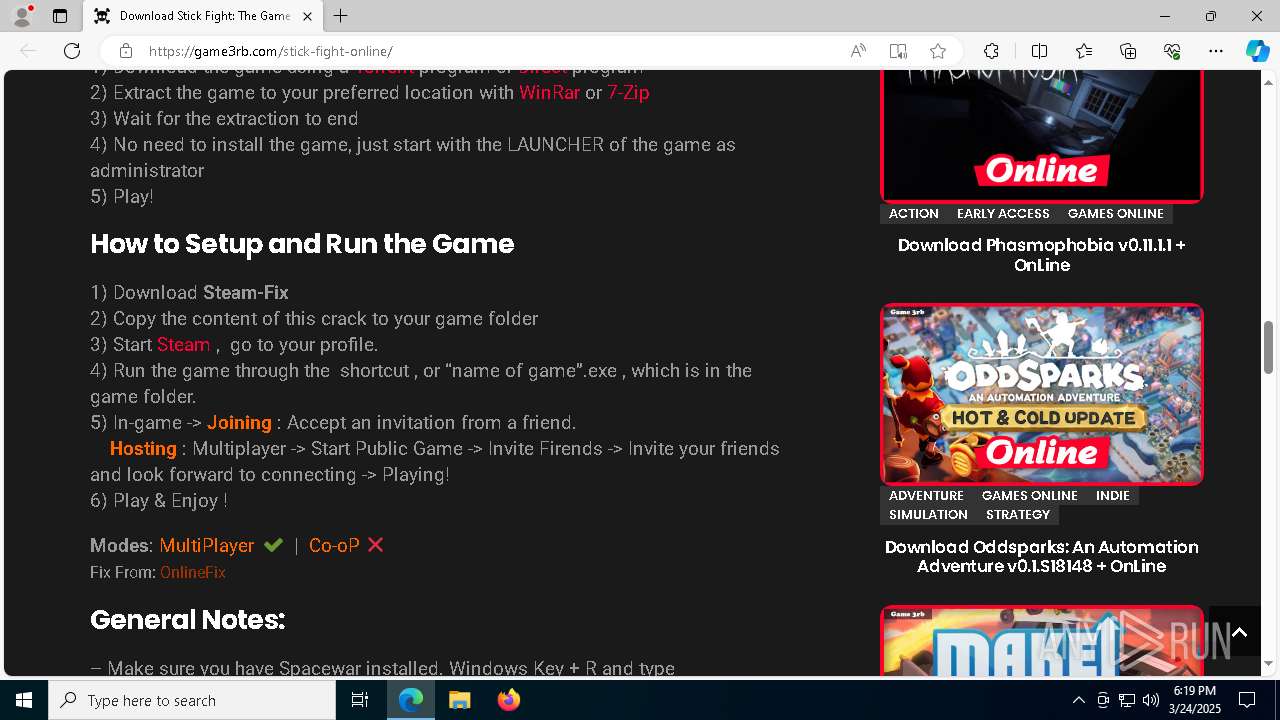
Task: Open the browser profile icon
Action: click(x=21, y=16)
